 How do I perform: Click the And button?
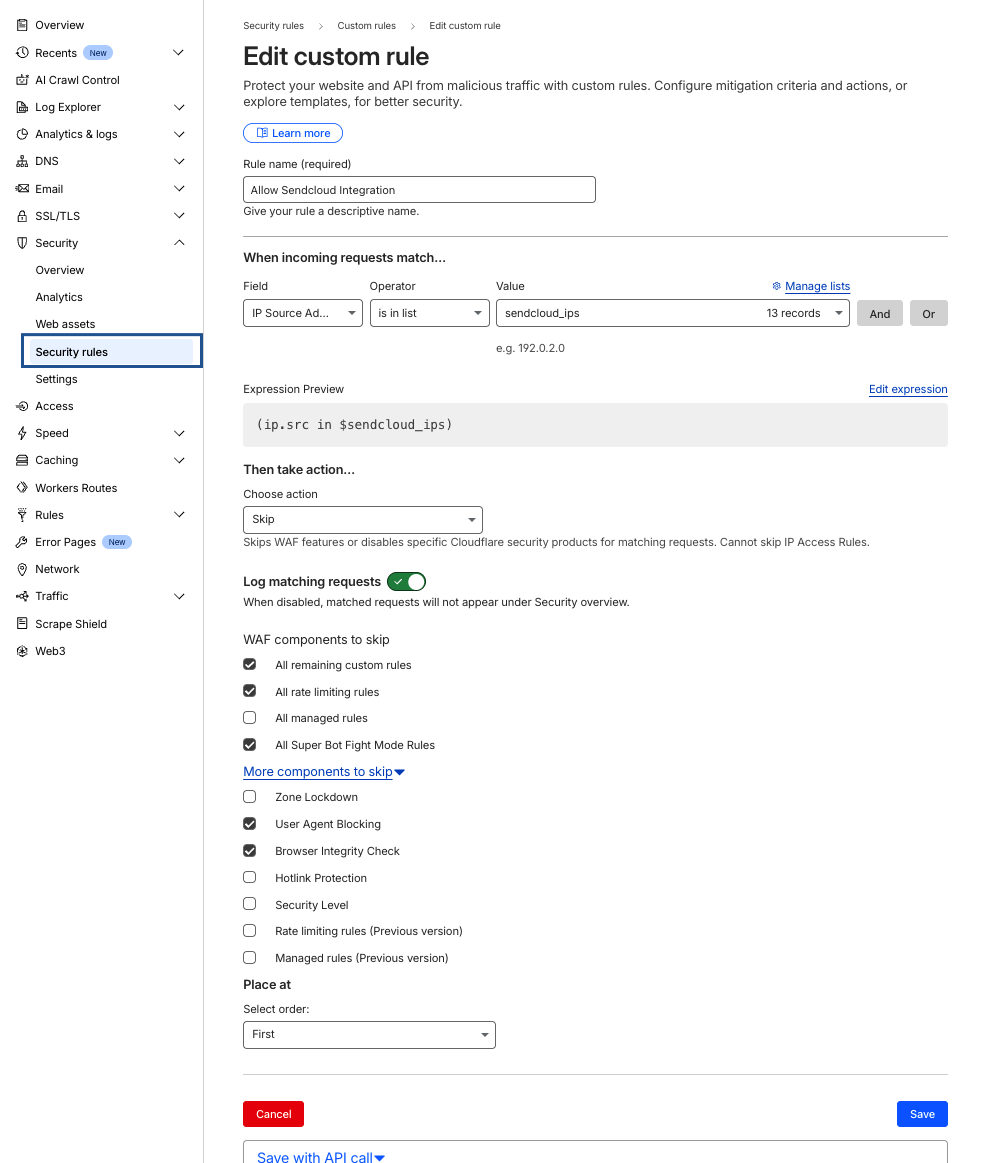pyautogui.click(x=880, y=313)
